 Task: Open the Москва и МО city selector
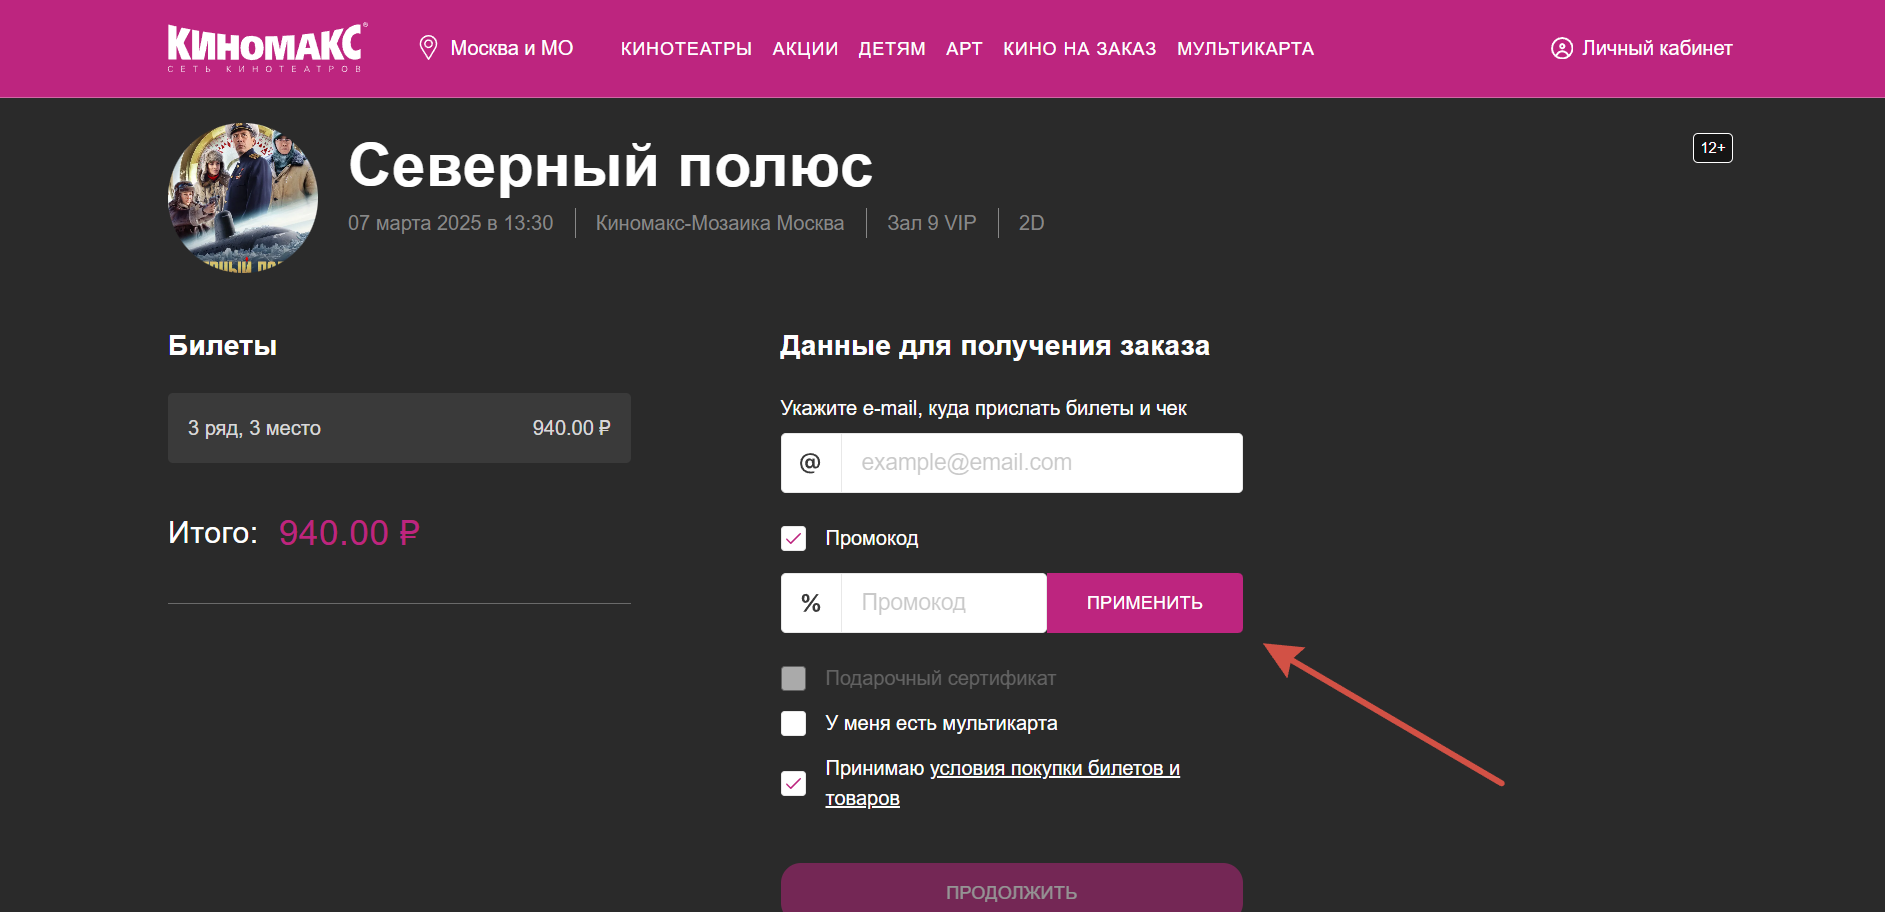tap(496, 48)
